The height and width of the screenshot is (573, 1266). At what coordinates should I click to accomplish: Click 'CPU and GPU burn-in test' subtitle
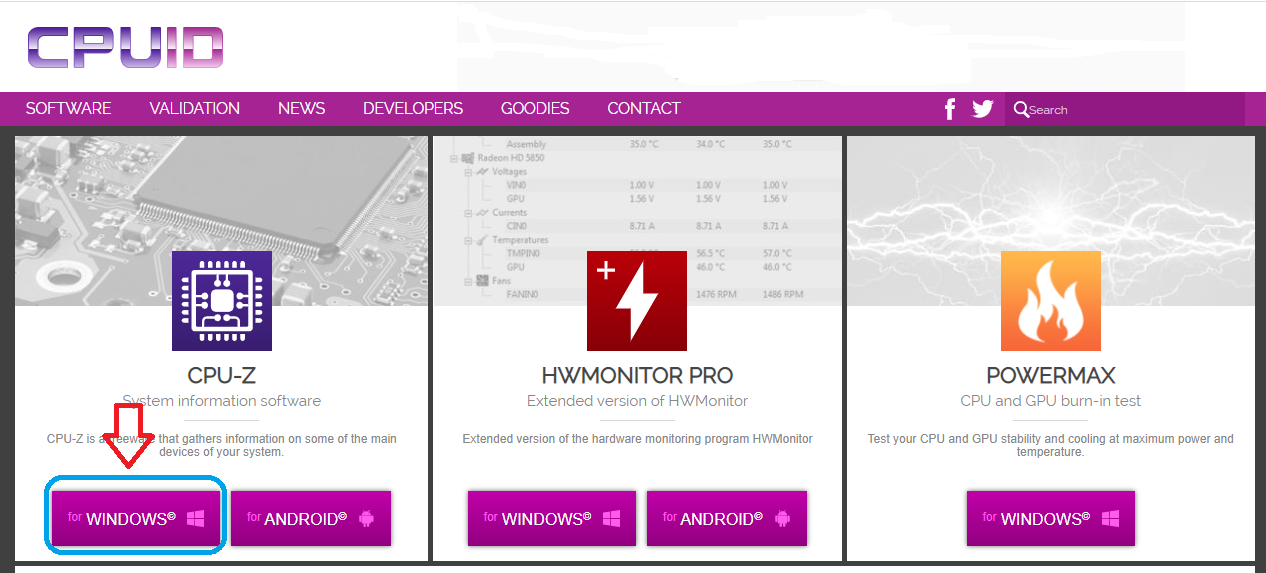click(x=1051, y=401)
